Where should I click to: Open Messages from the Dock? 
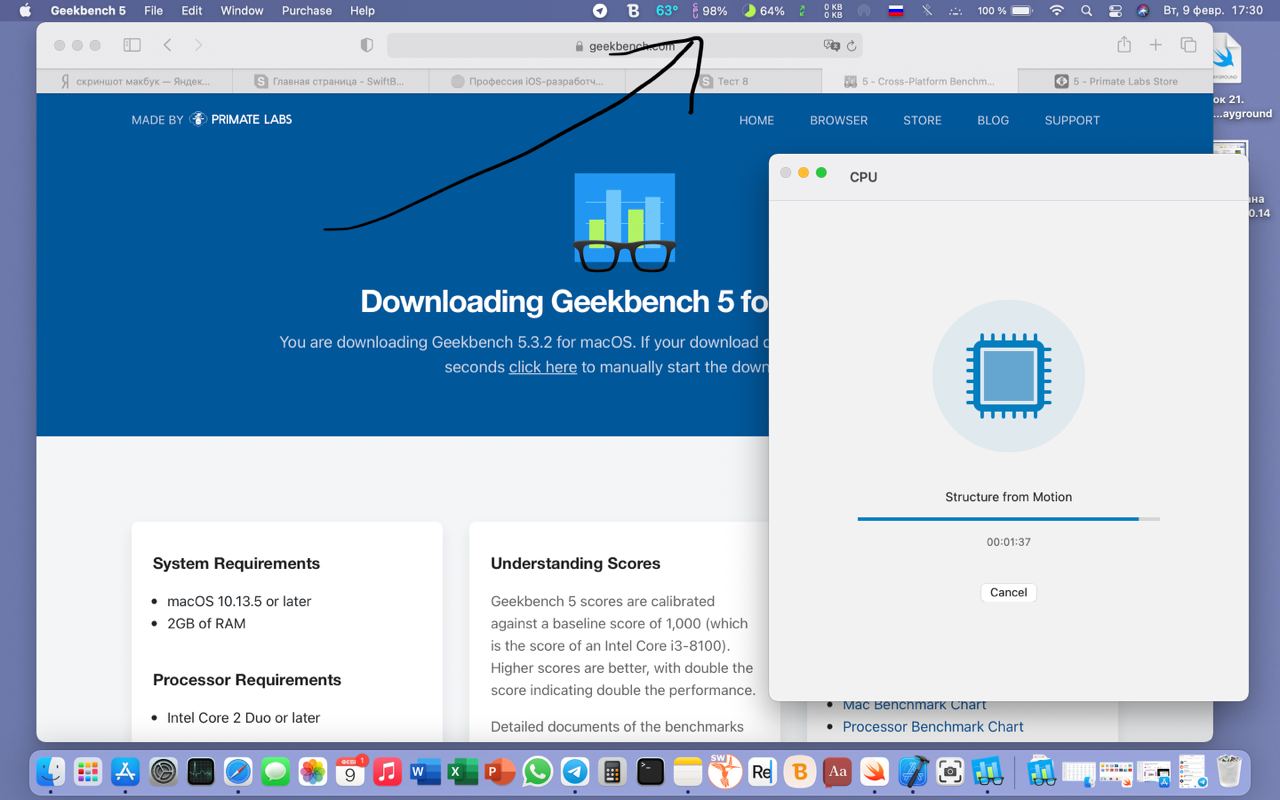click(x=275, y=771)
